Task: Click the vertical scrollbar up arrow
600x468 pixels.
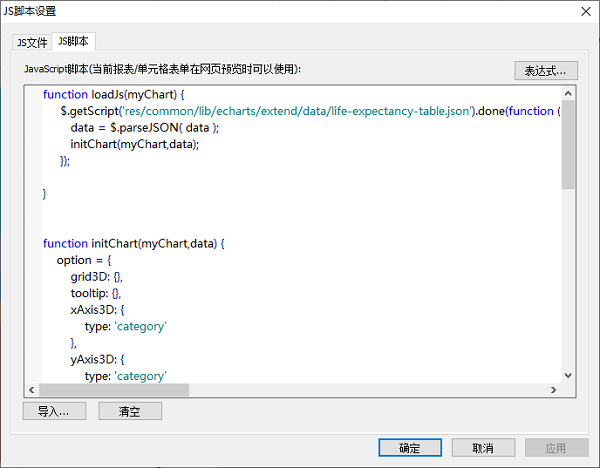Action: (568, 93)
